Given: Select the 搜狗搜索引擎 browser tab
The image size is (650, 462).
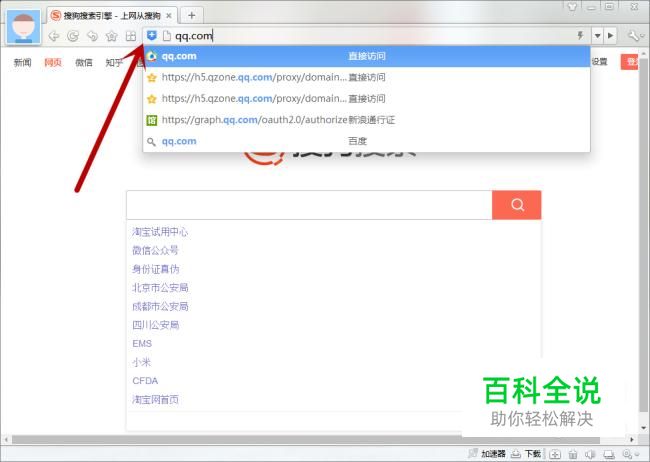Looking at the screenshot, I should [112, 16].
